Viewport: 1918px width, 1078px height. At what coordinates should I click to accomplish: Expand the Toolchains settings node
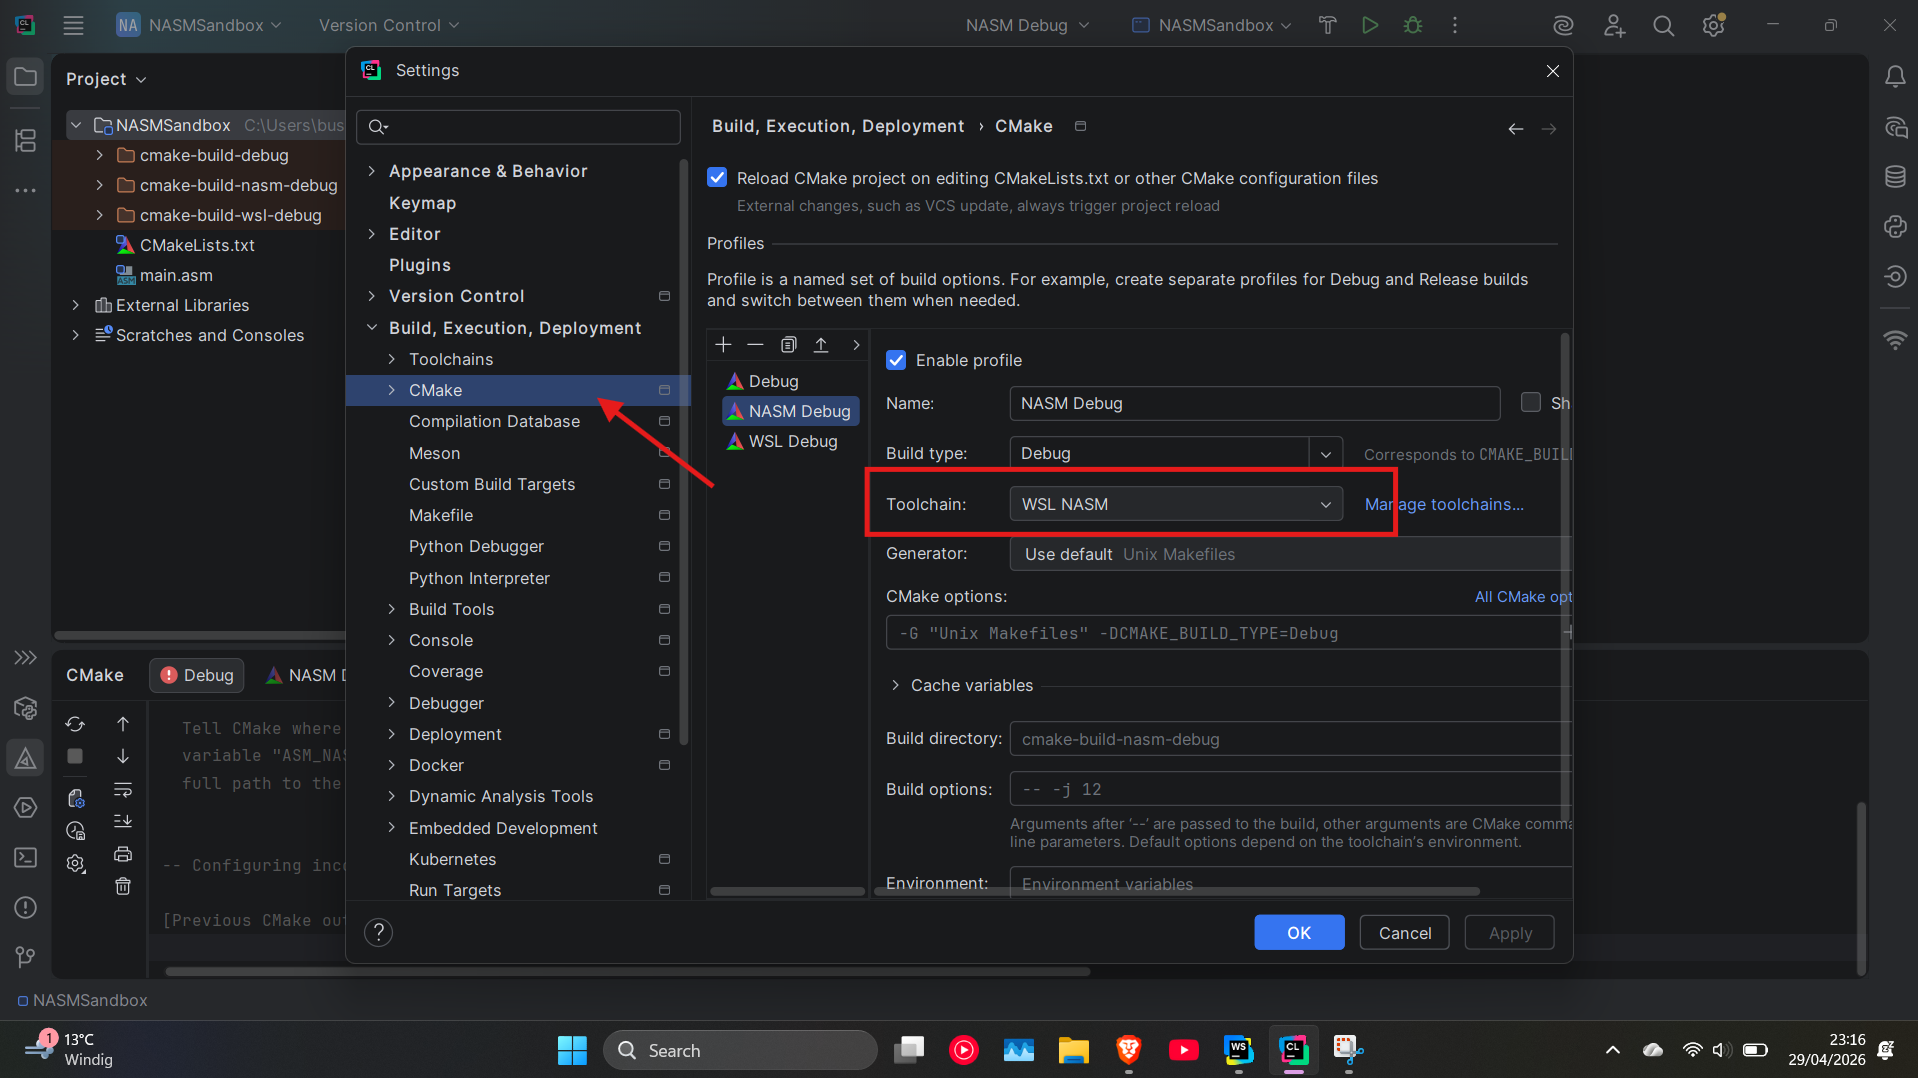392,359
